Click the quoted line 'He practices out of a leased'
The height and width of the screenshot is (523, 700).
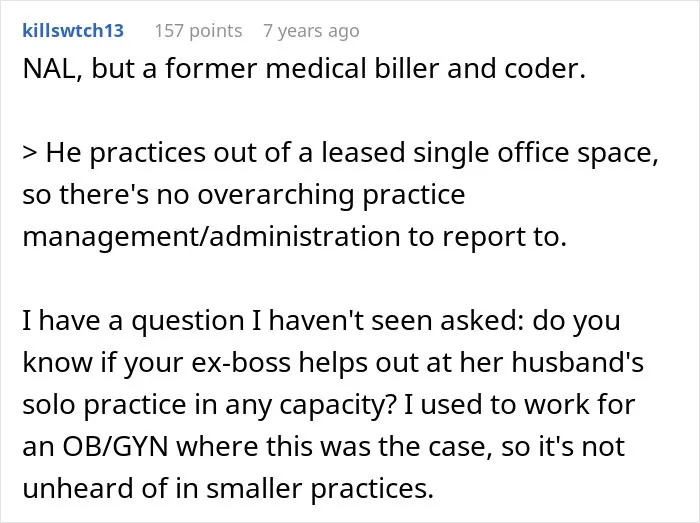(341, 153)
